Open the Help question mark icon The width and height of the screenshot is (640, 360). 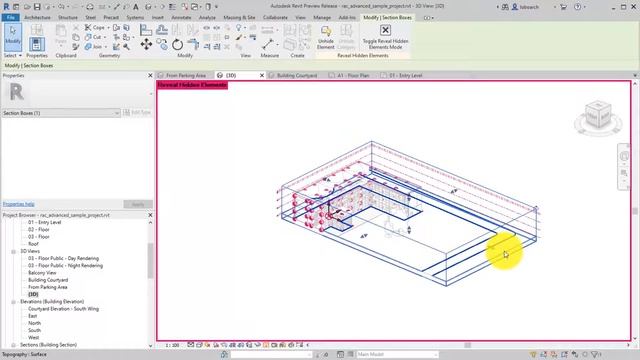pos(578,7)
